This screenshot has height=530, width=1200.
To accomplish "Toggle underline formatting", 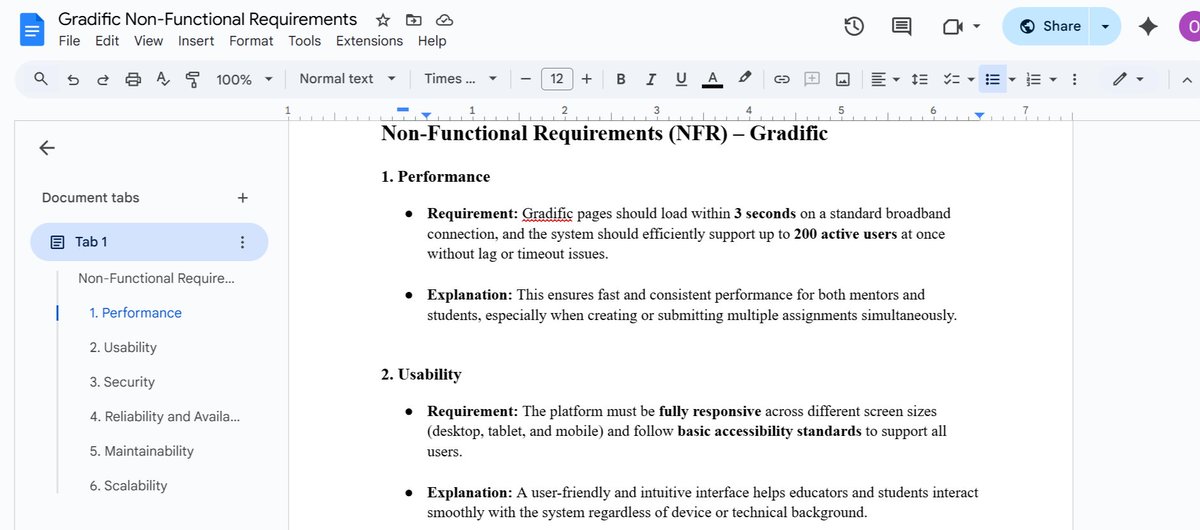I will (x=681, y=79).
